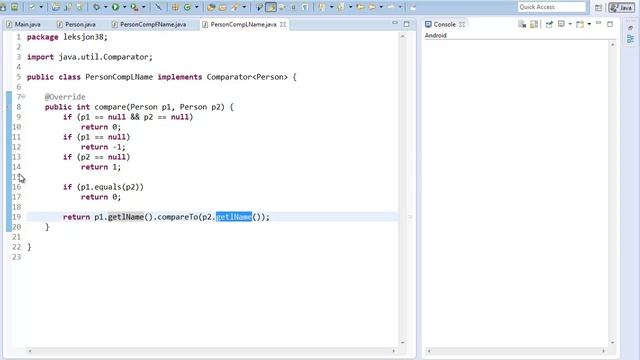Maximize the Console view

click(610, 24)
